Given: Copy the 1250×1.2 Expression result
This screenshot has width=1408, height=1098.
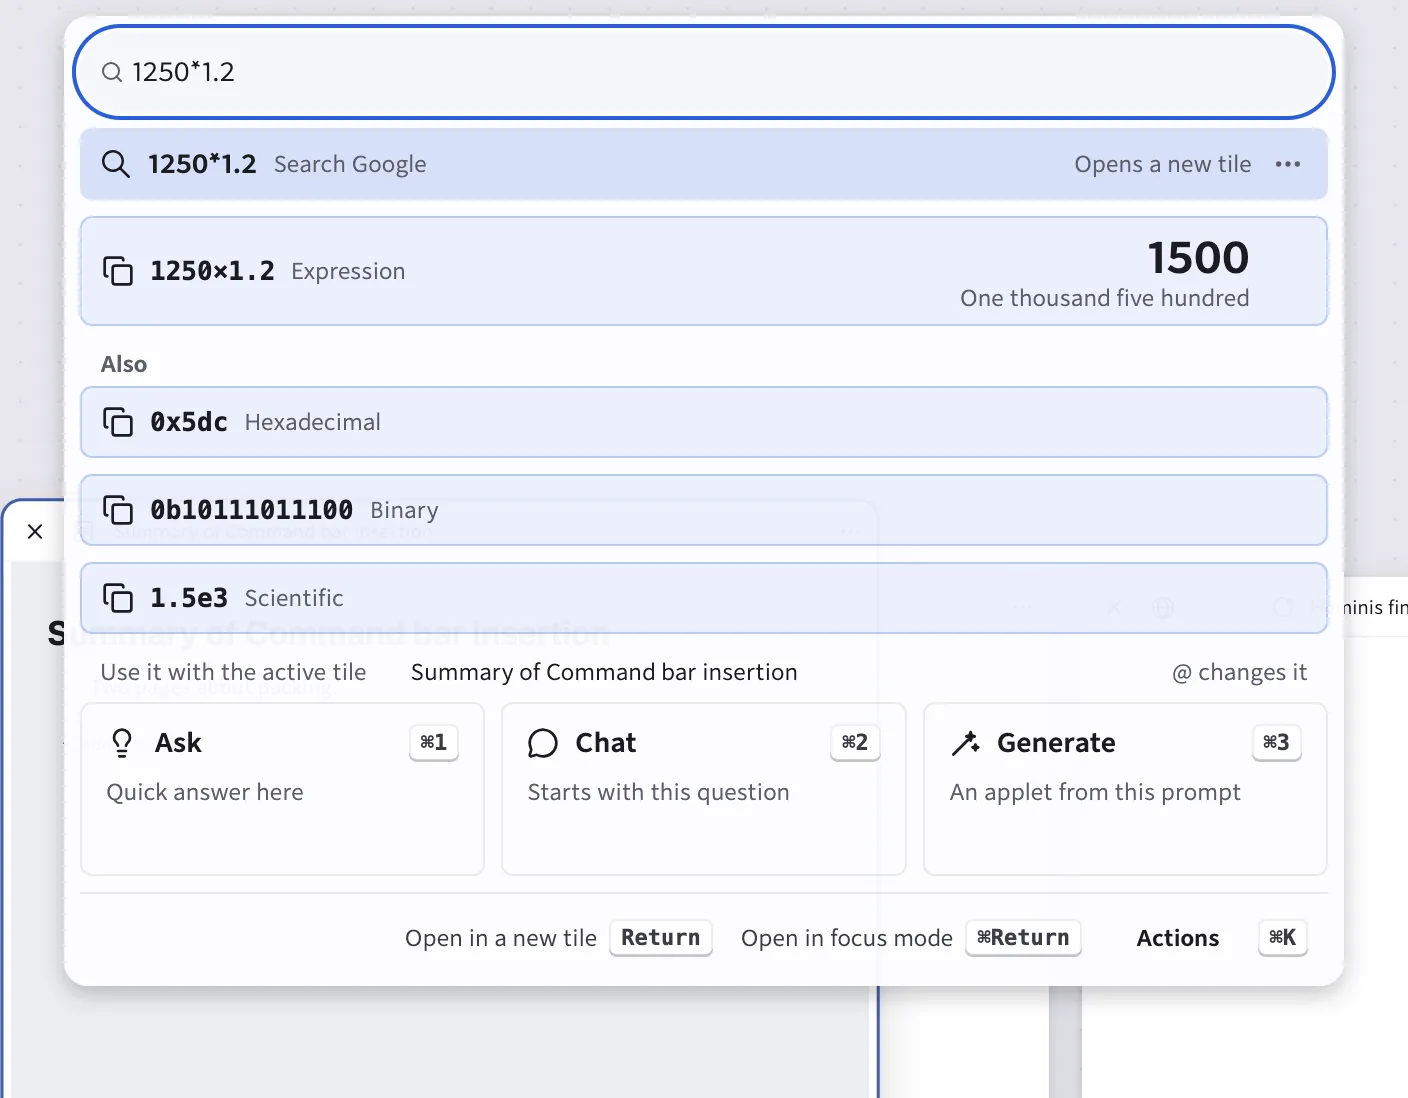Looking at the screenshot, I should click(x=118, y=271).
